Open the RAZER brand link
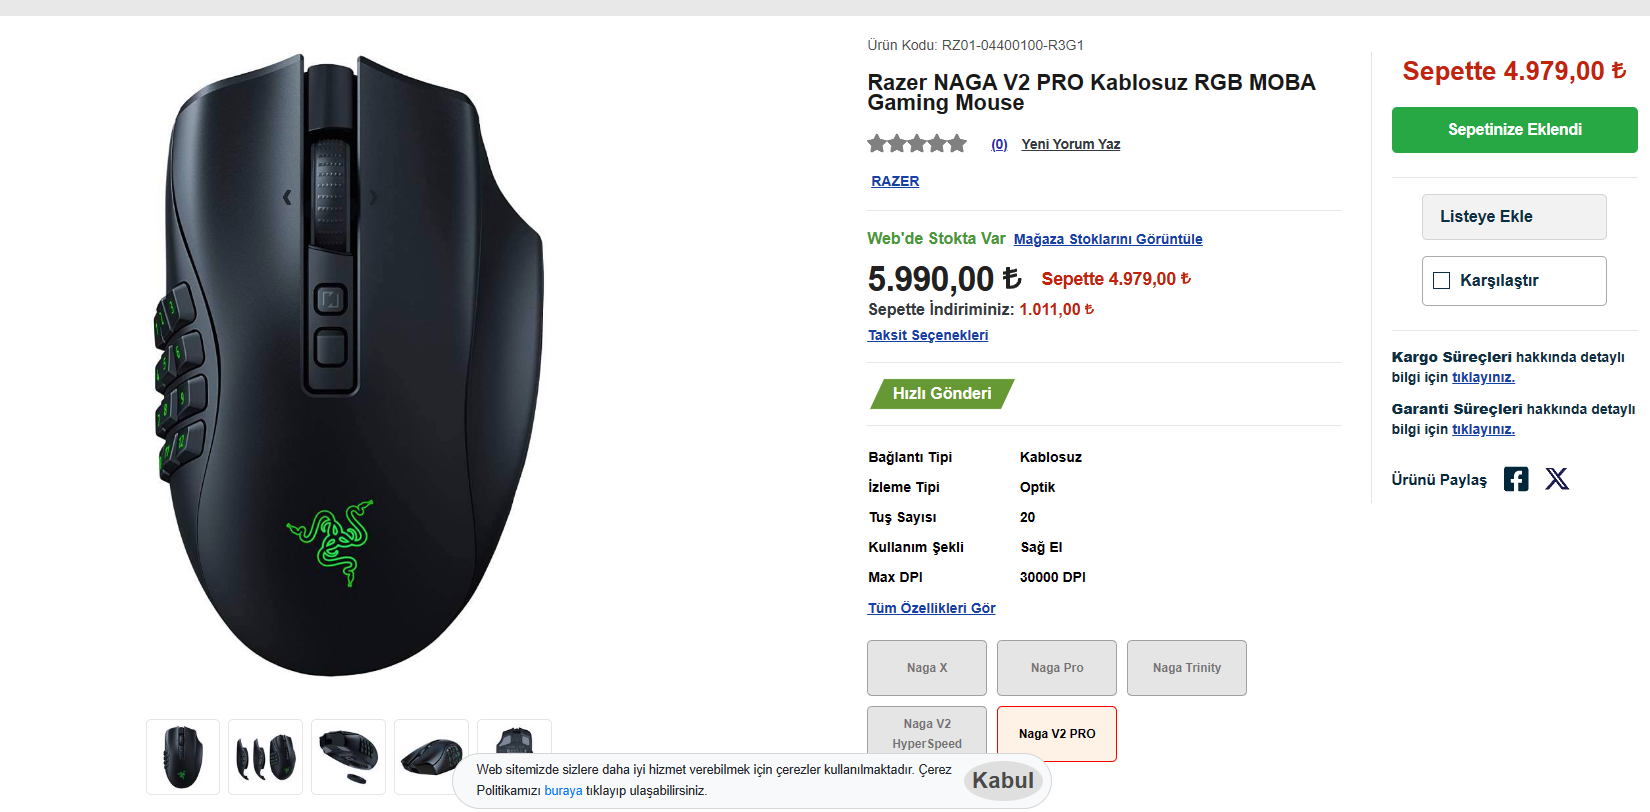The width and height of the screenshot is (1650, 812). coord(895,181)
